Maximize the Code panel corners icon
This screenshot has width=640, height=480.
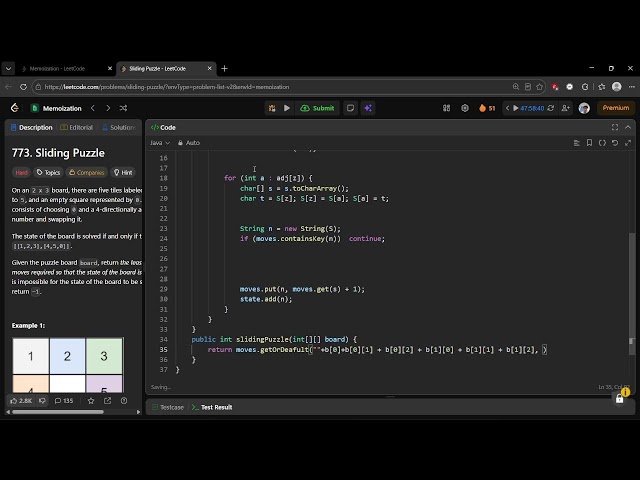click(615, 127)
